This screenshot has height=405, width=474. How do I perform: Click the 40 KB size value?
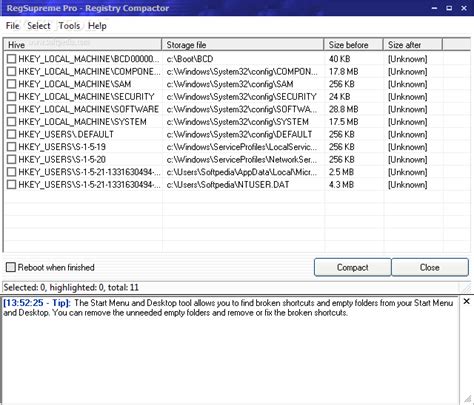click(x=340, y=59)
